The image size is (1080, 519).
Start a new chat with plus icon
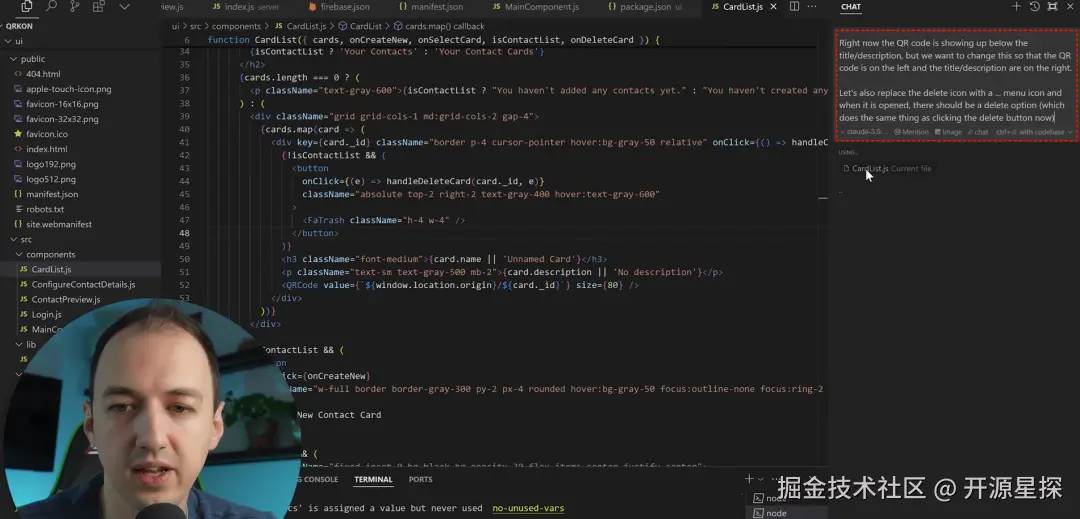coord(1016,7)
